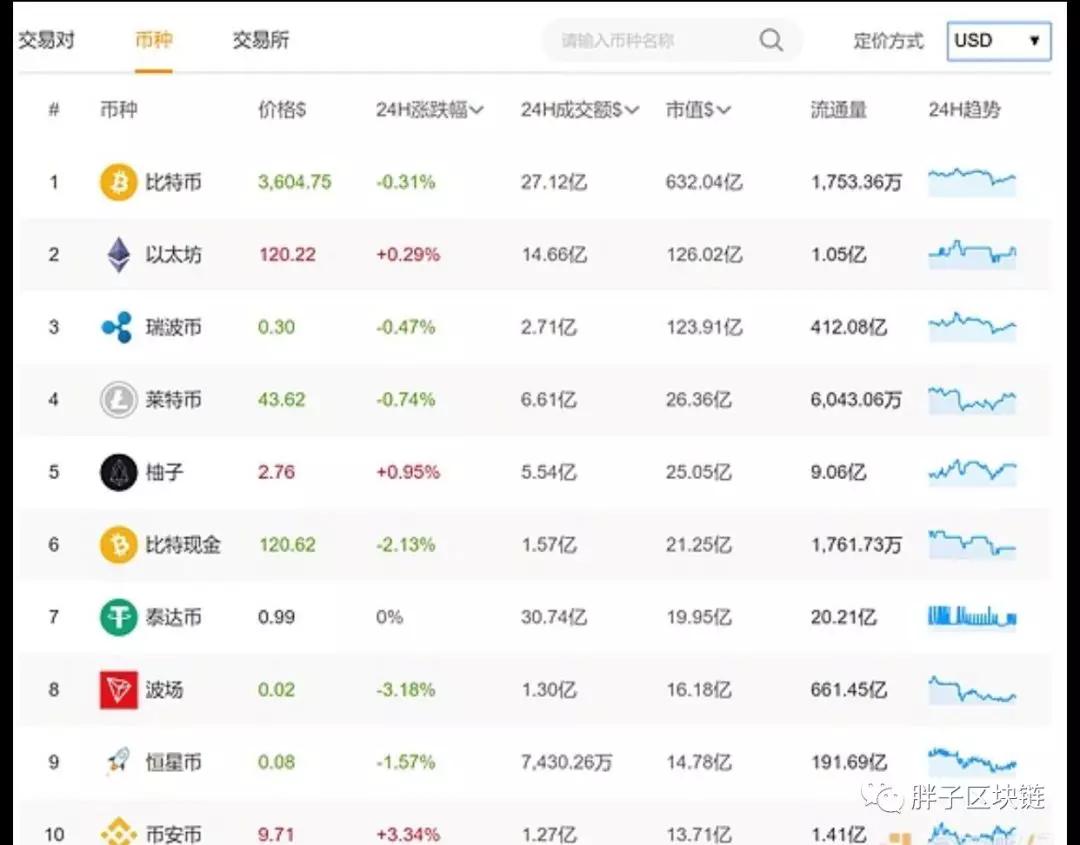
Task: Open the 波场 coin name link
Action: point(164,689)
